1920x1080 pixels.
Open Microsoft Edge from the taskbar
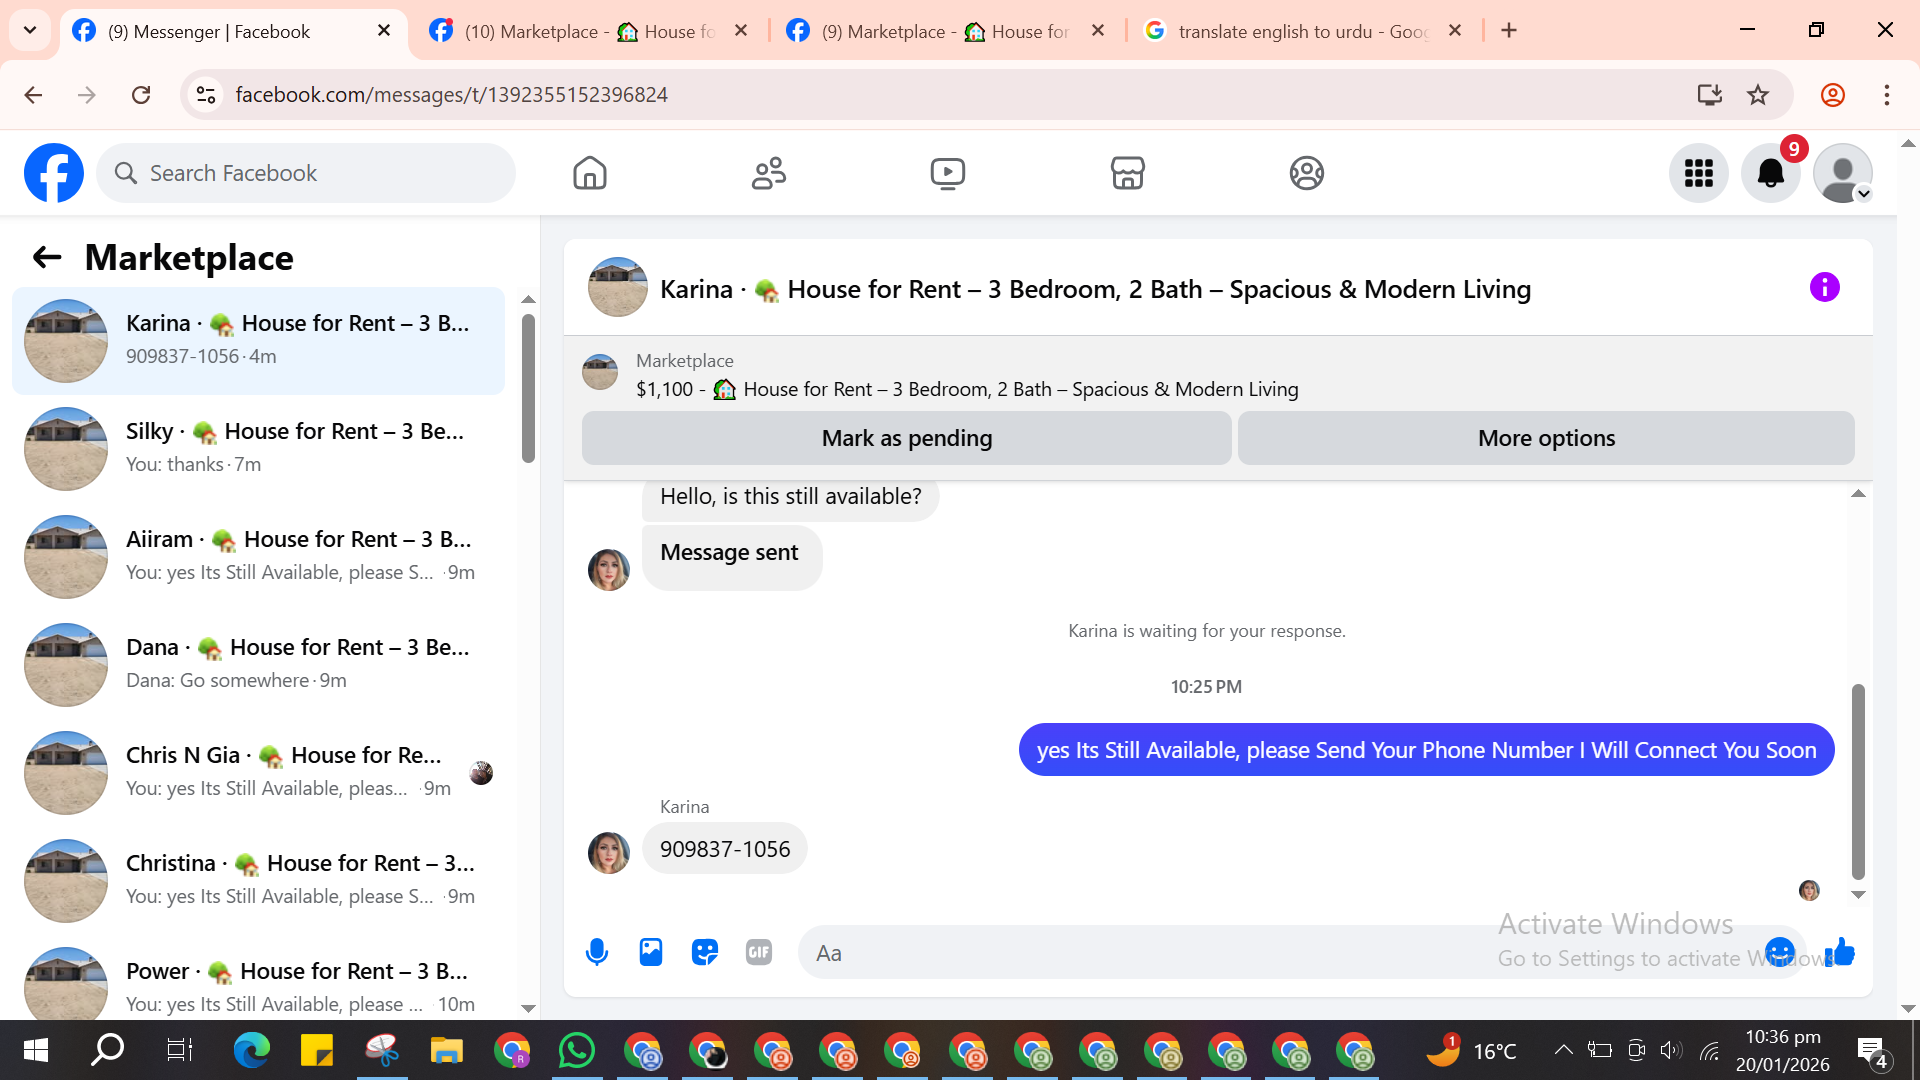click(252, 1050)
